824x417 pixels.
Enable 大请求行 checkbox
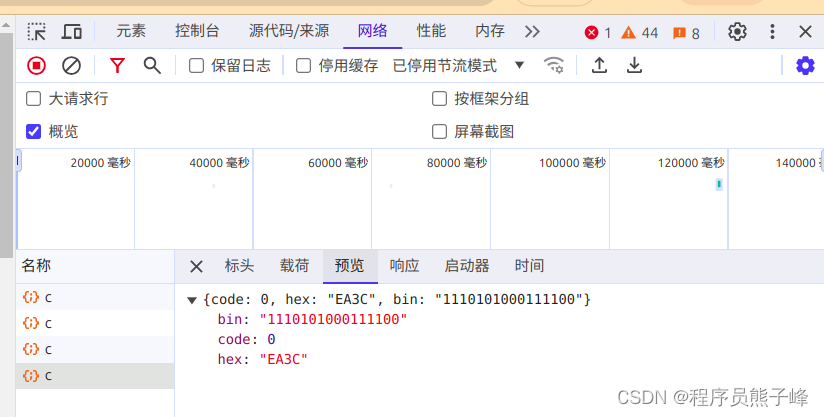point(34,98)
